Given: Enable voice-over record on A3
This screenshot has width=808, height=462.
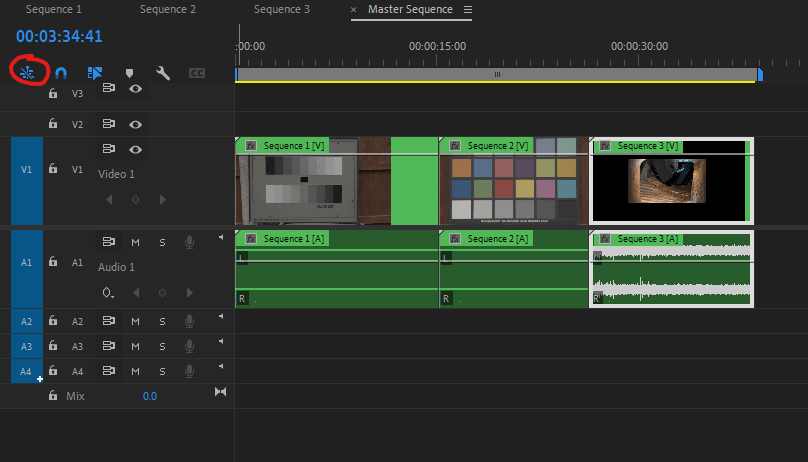Looking at the screenshot, I should 190,346.
